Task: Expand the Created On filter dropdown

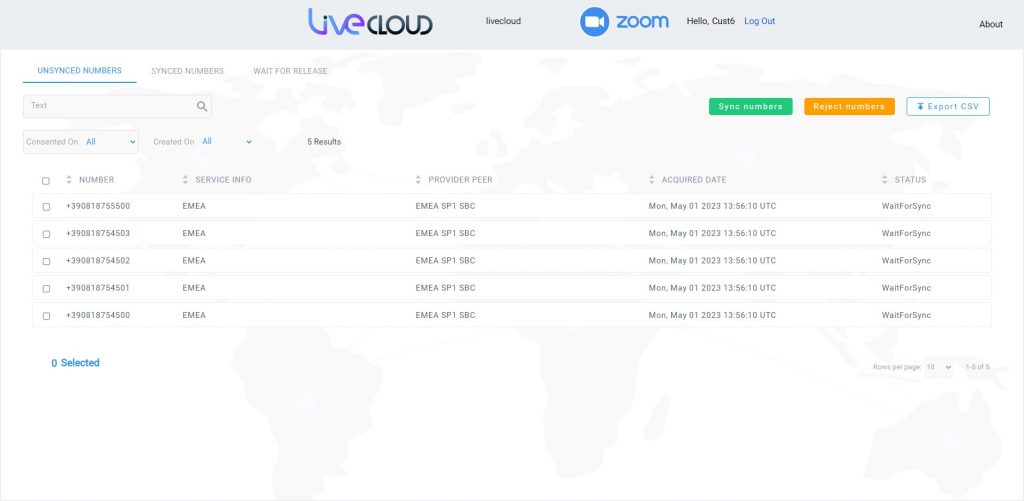Action: [x=227, y=142]
